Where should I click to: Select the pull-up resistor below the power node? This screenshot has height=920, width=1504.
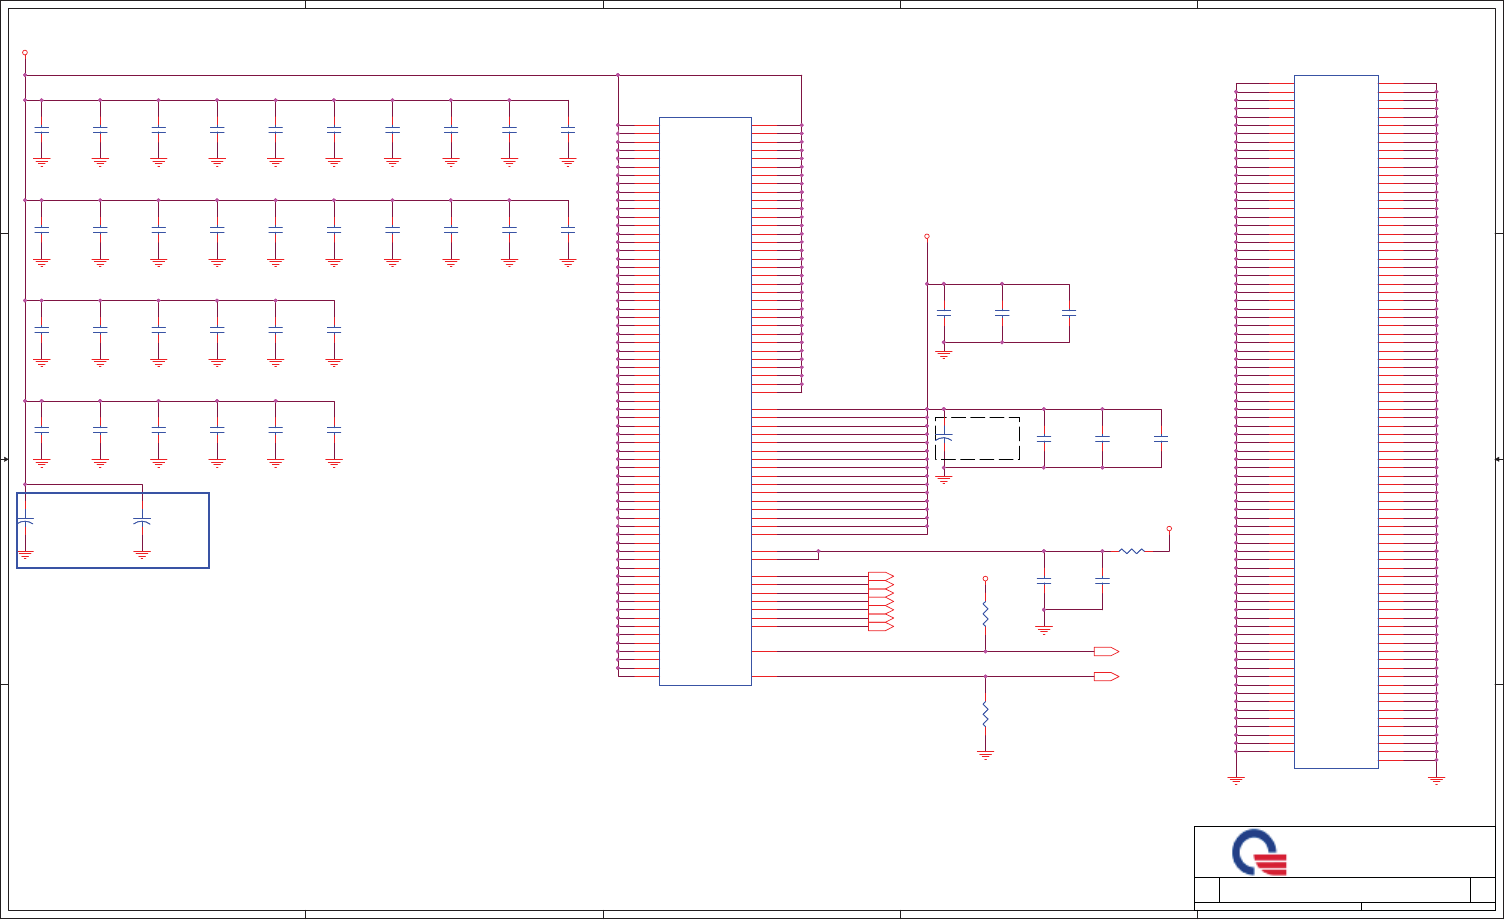point(985,614)
